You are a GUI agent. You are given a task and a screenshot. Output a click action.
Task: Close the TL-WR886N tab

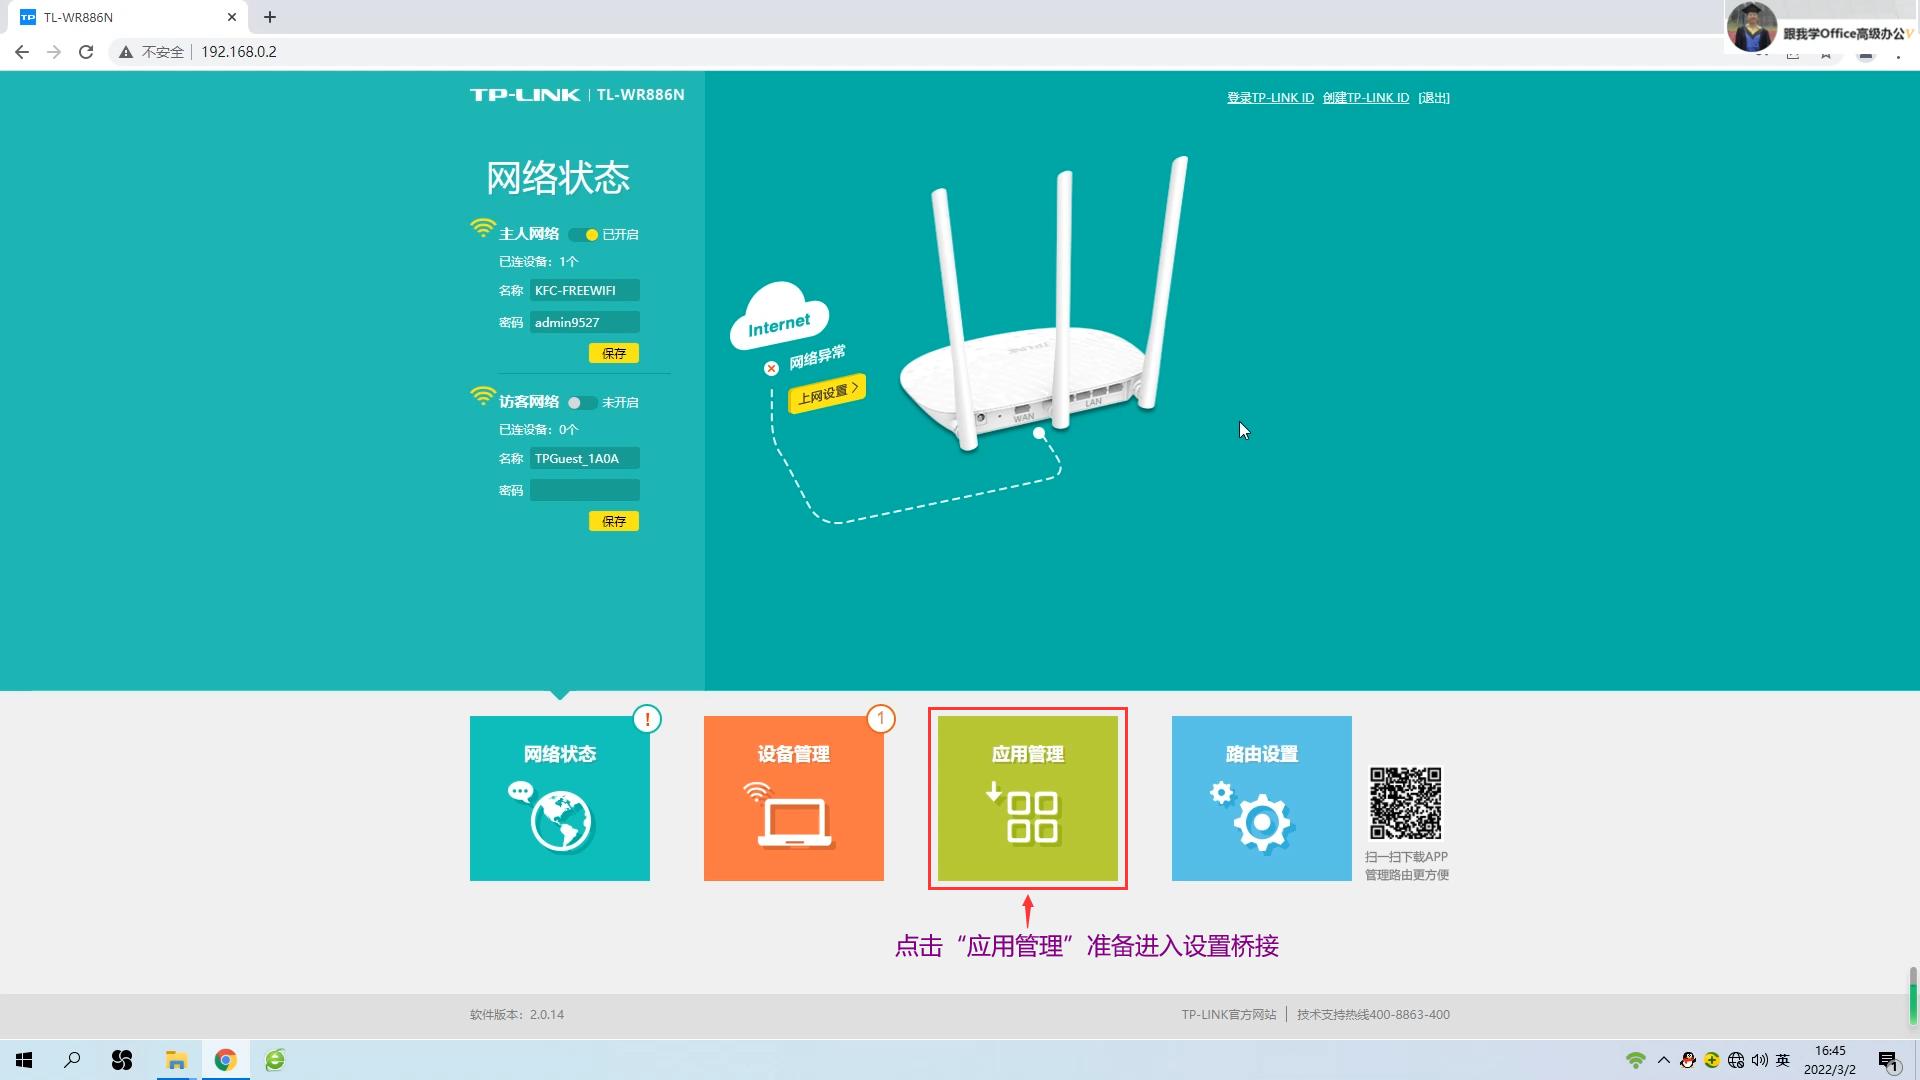232,17
